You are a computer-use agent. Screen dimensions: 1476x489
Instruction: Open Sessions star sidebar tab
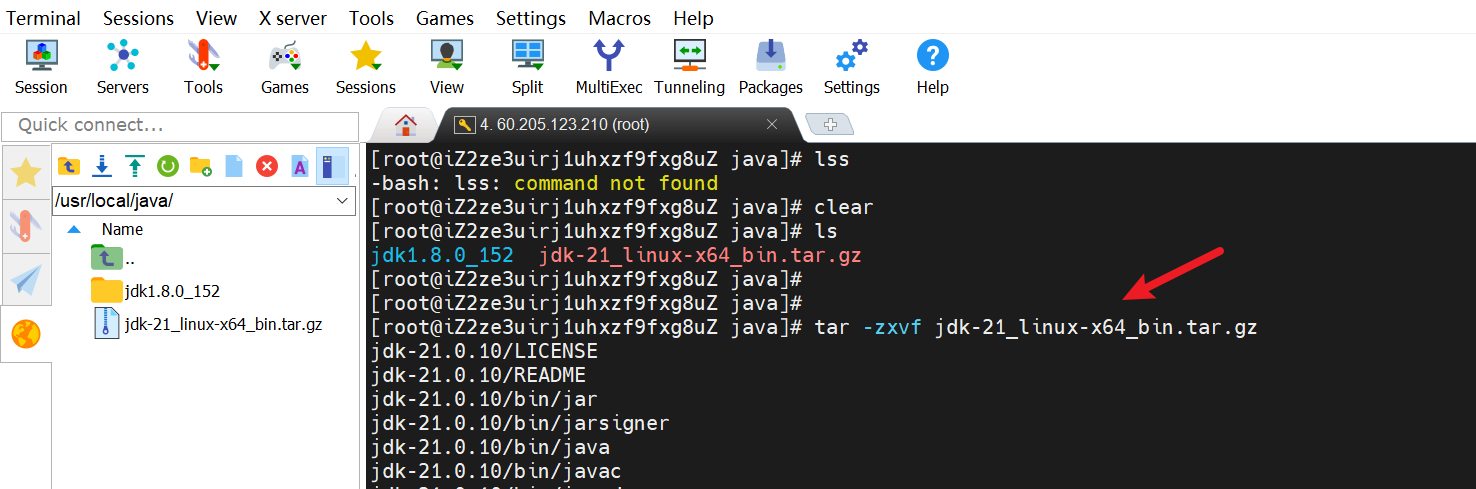tap(26, 173)
